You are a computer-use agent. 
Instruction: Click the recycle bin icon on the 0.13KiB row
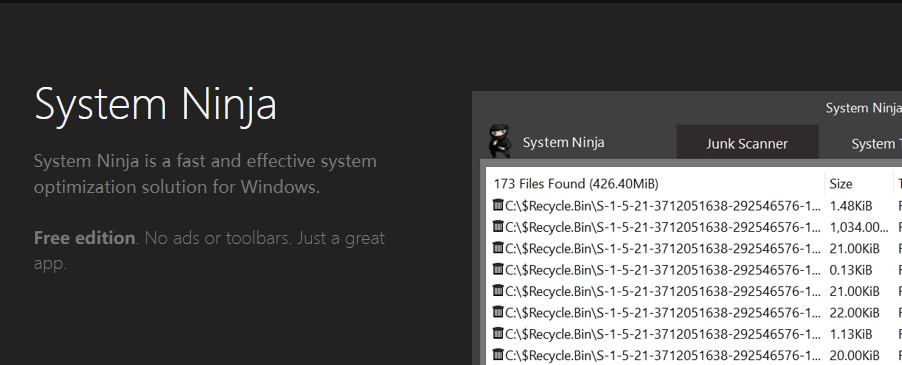pos(498,268)
